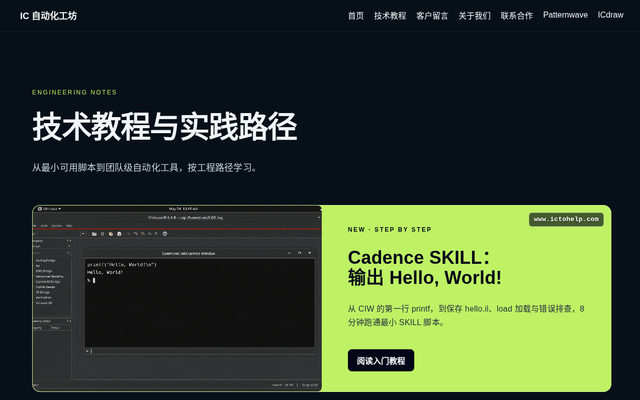Click the 从最小可用脚本到团队级自动化工具 subtitle
640x400 pixels.
coord(145,168)
